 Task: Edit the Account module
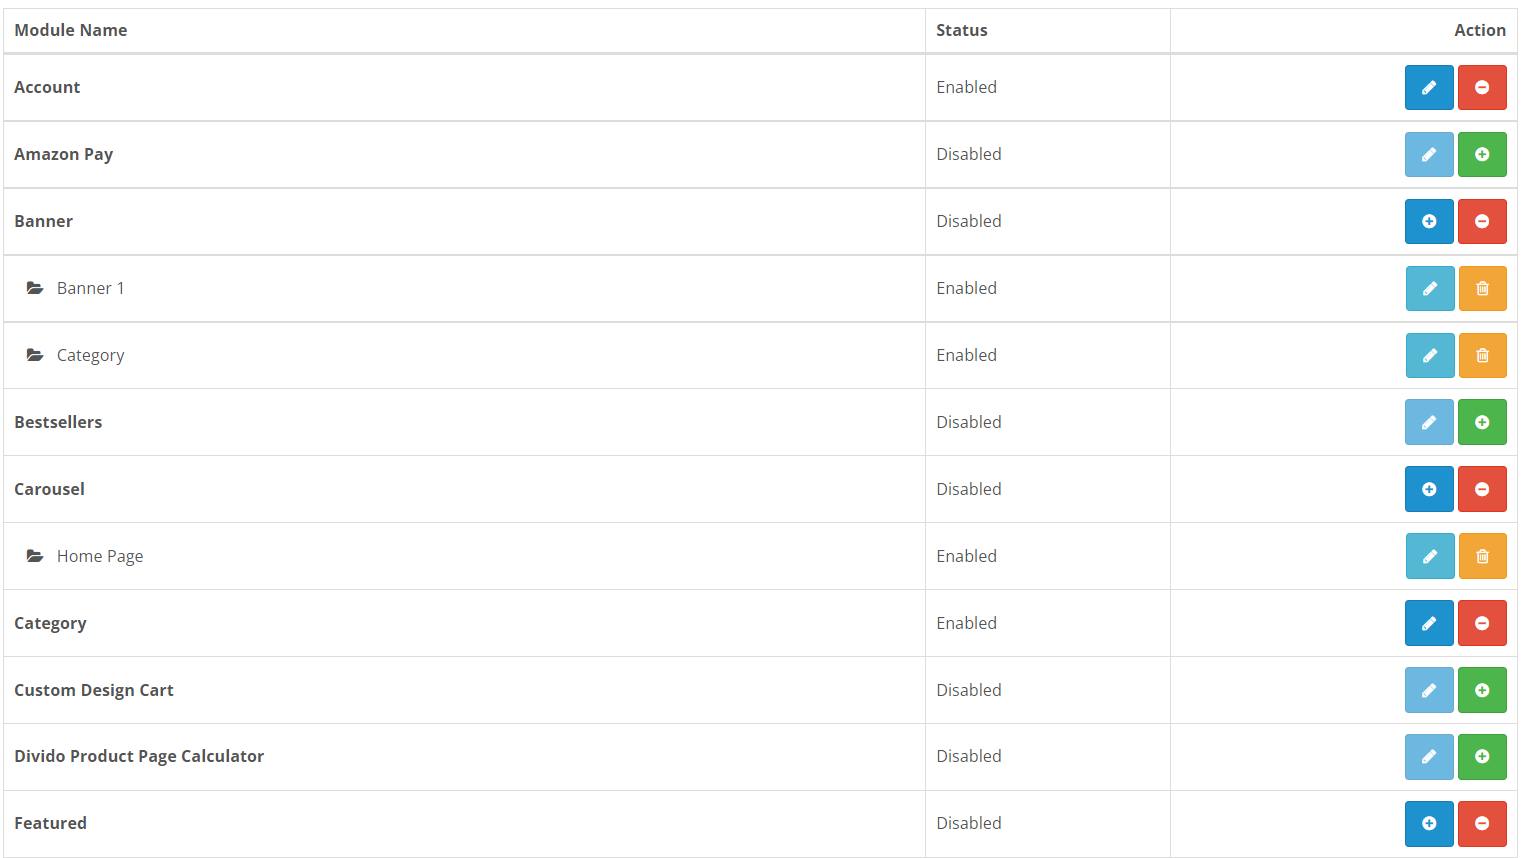point(1429,87)
